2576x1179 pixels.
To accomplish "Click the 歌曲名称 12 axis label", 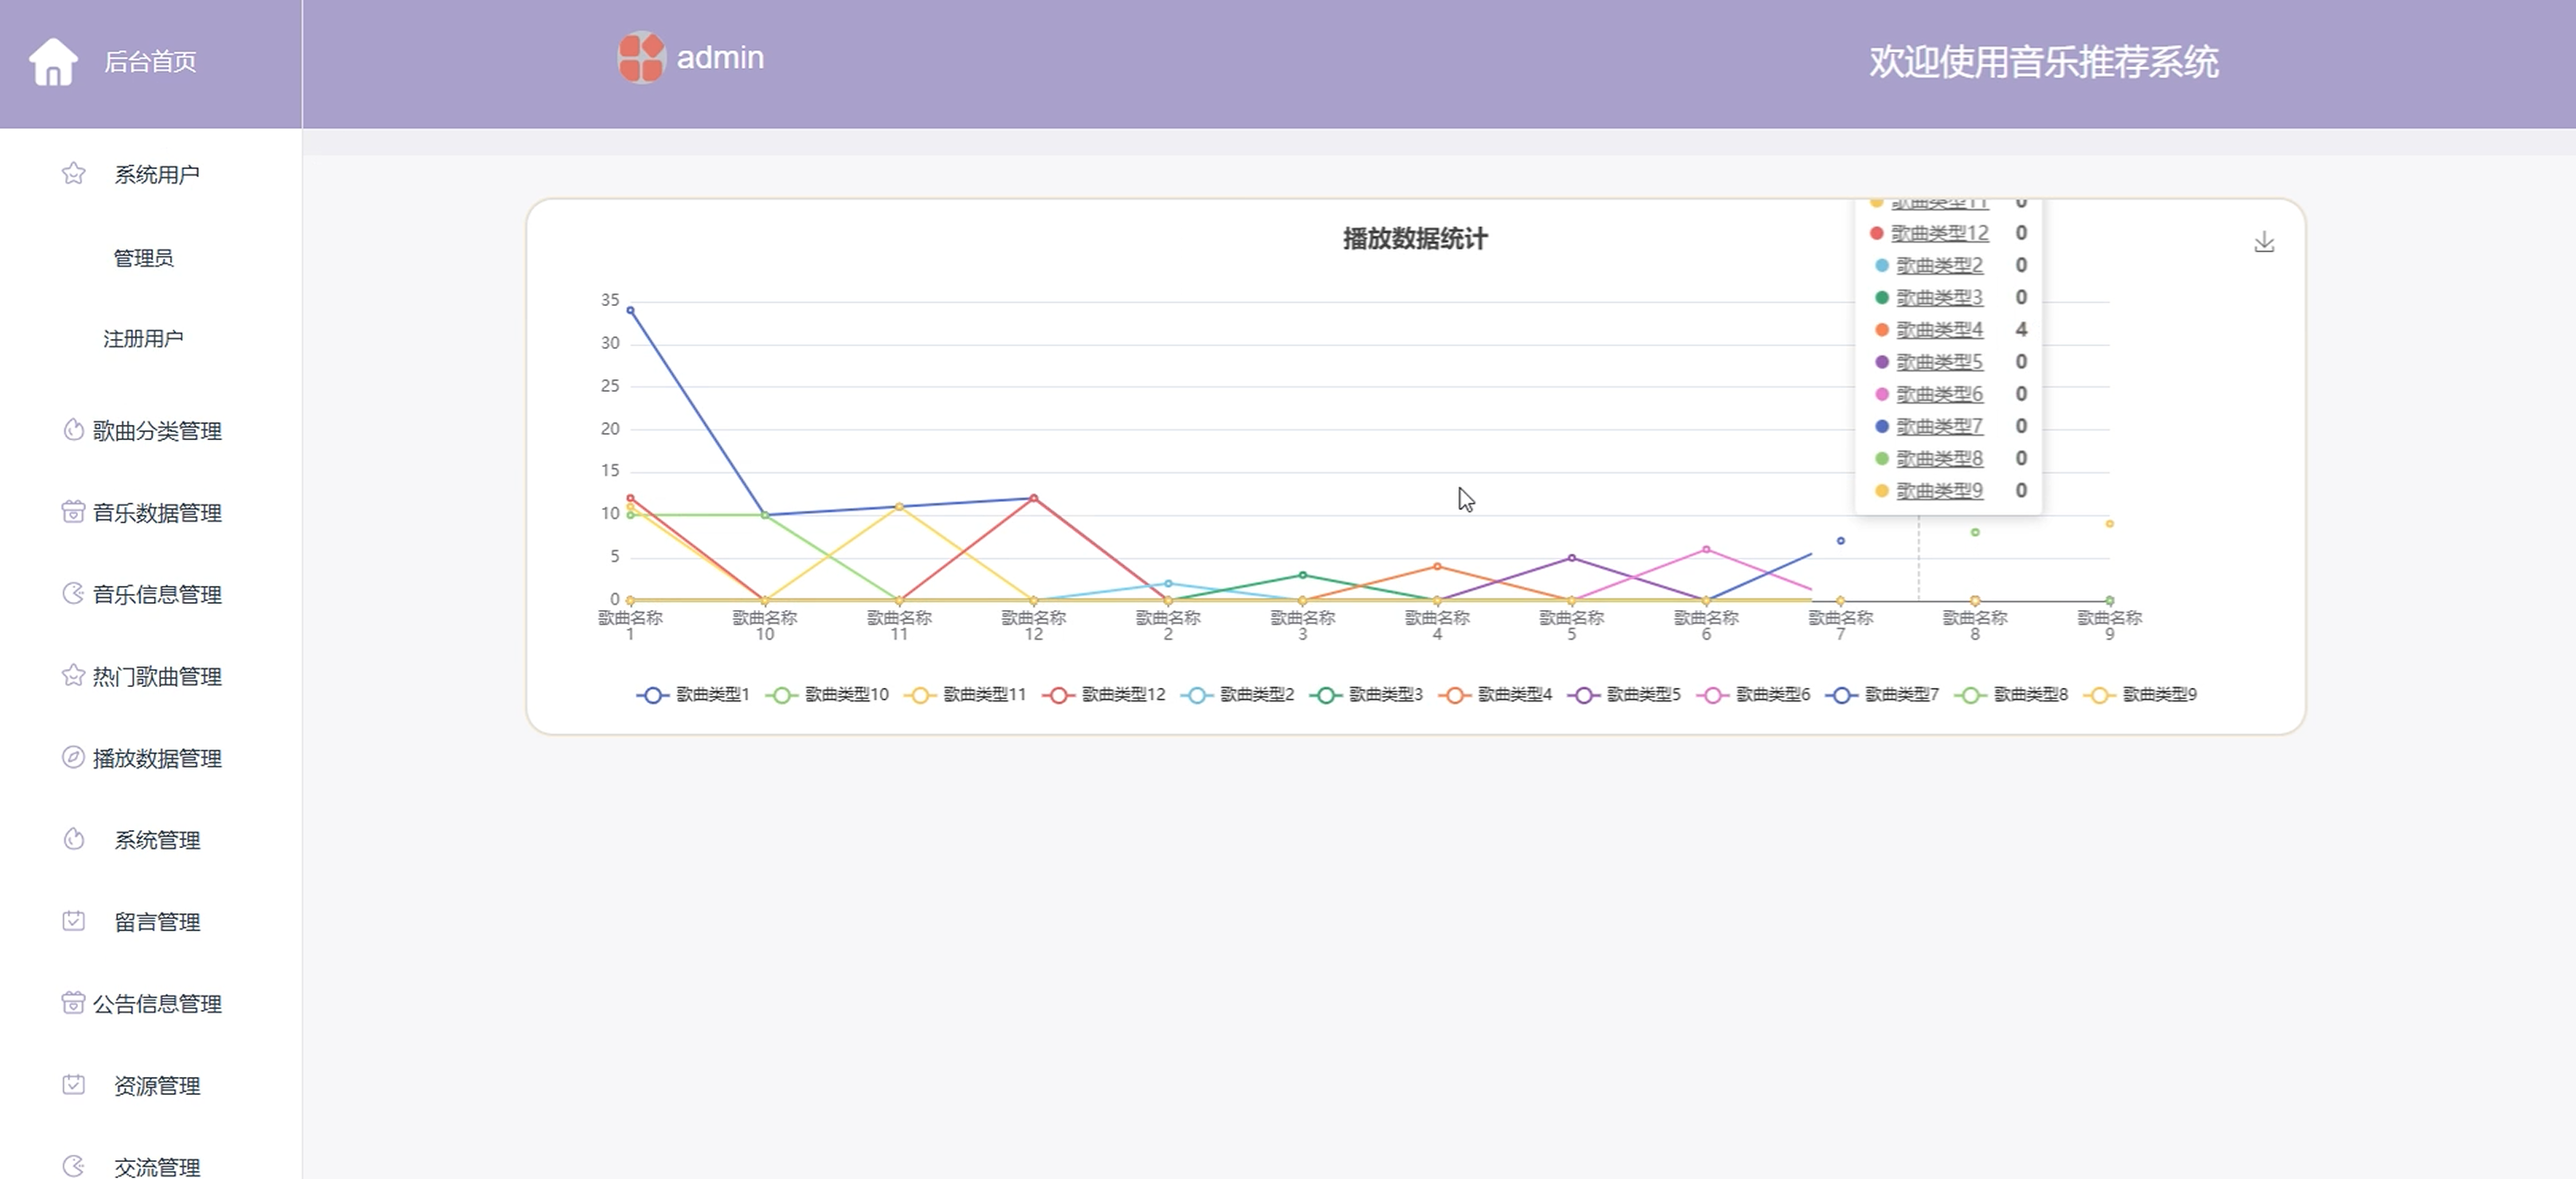I will point(1033,625).
